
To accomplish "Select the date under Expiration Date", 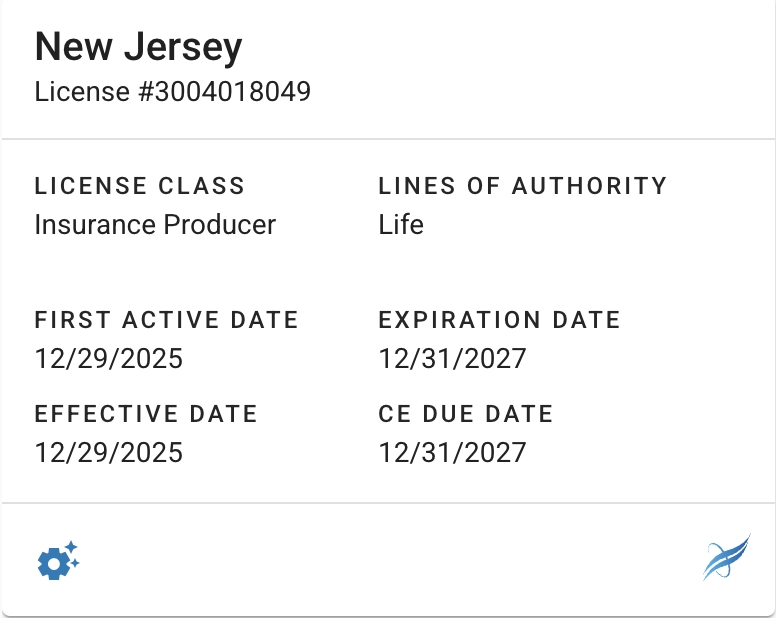I will [x=452, y=358].
